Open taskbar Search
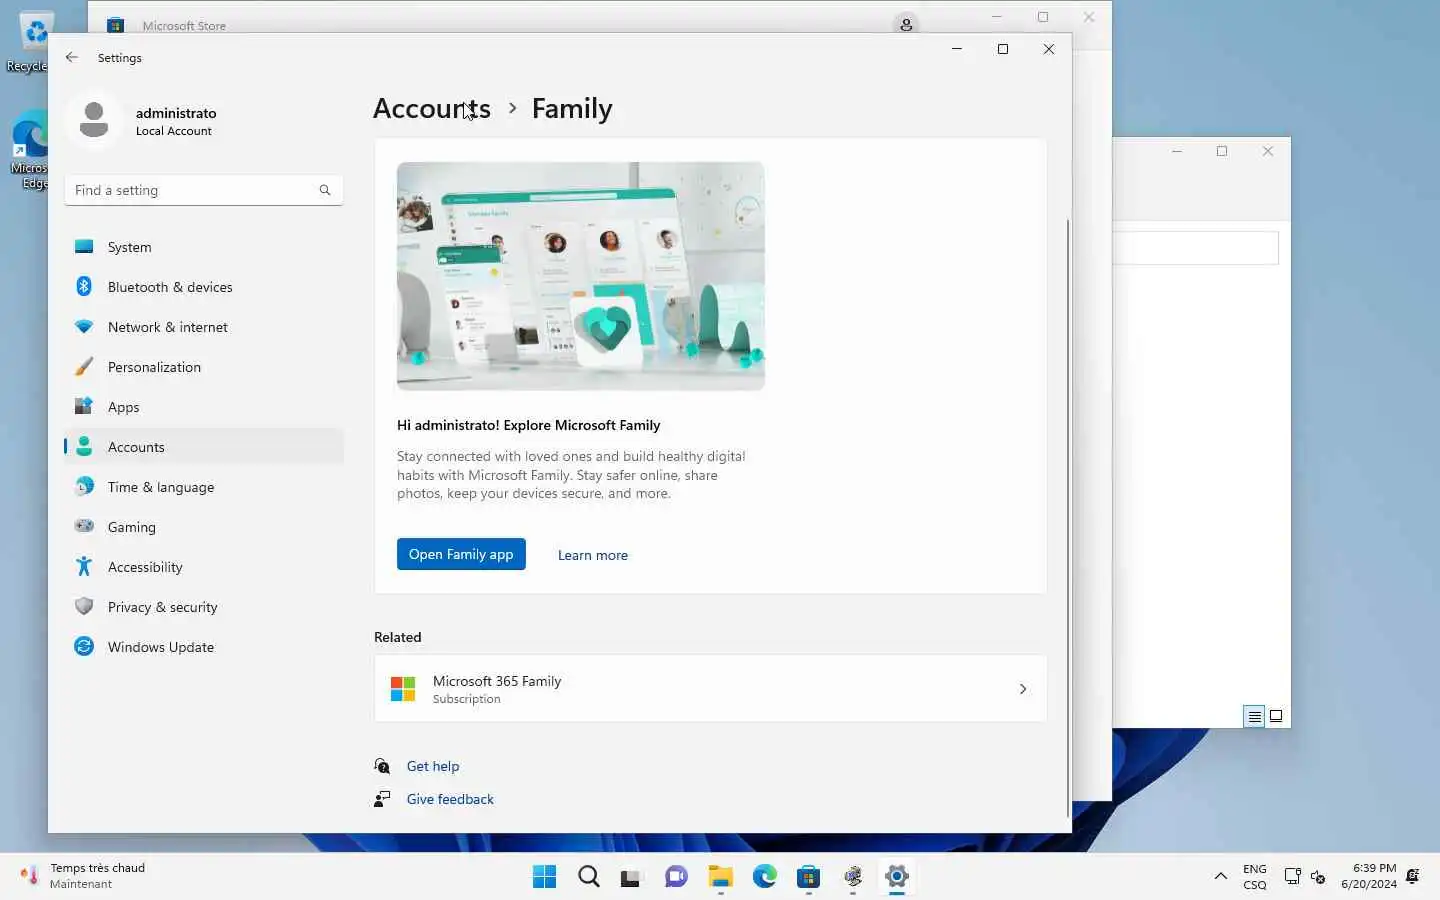The width and height of the screenshot is (1440, 900). [x=589, y=877]
